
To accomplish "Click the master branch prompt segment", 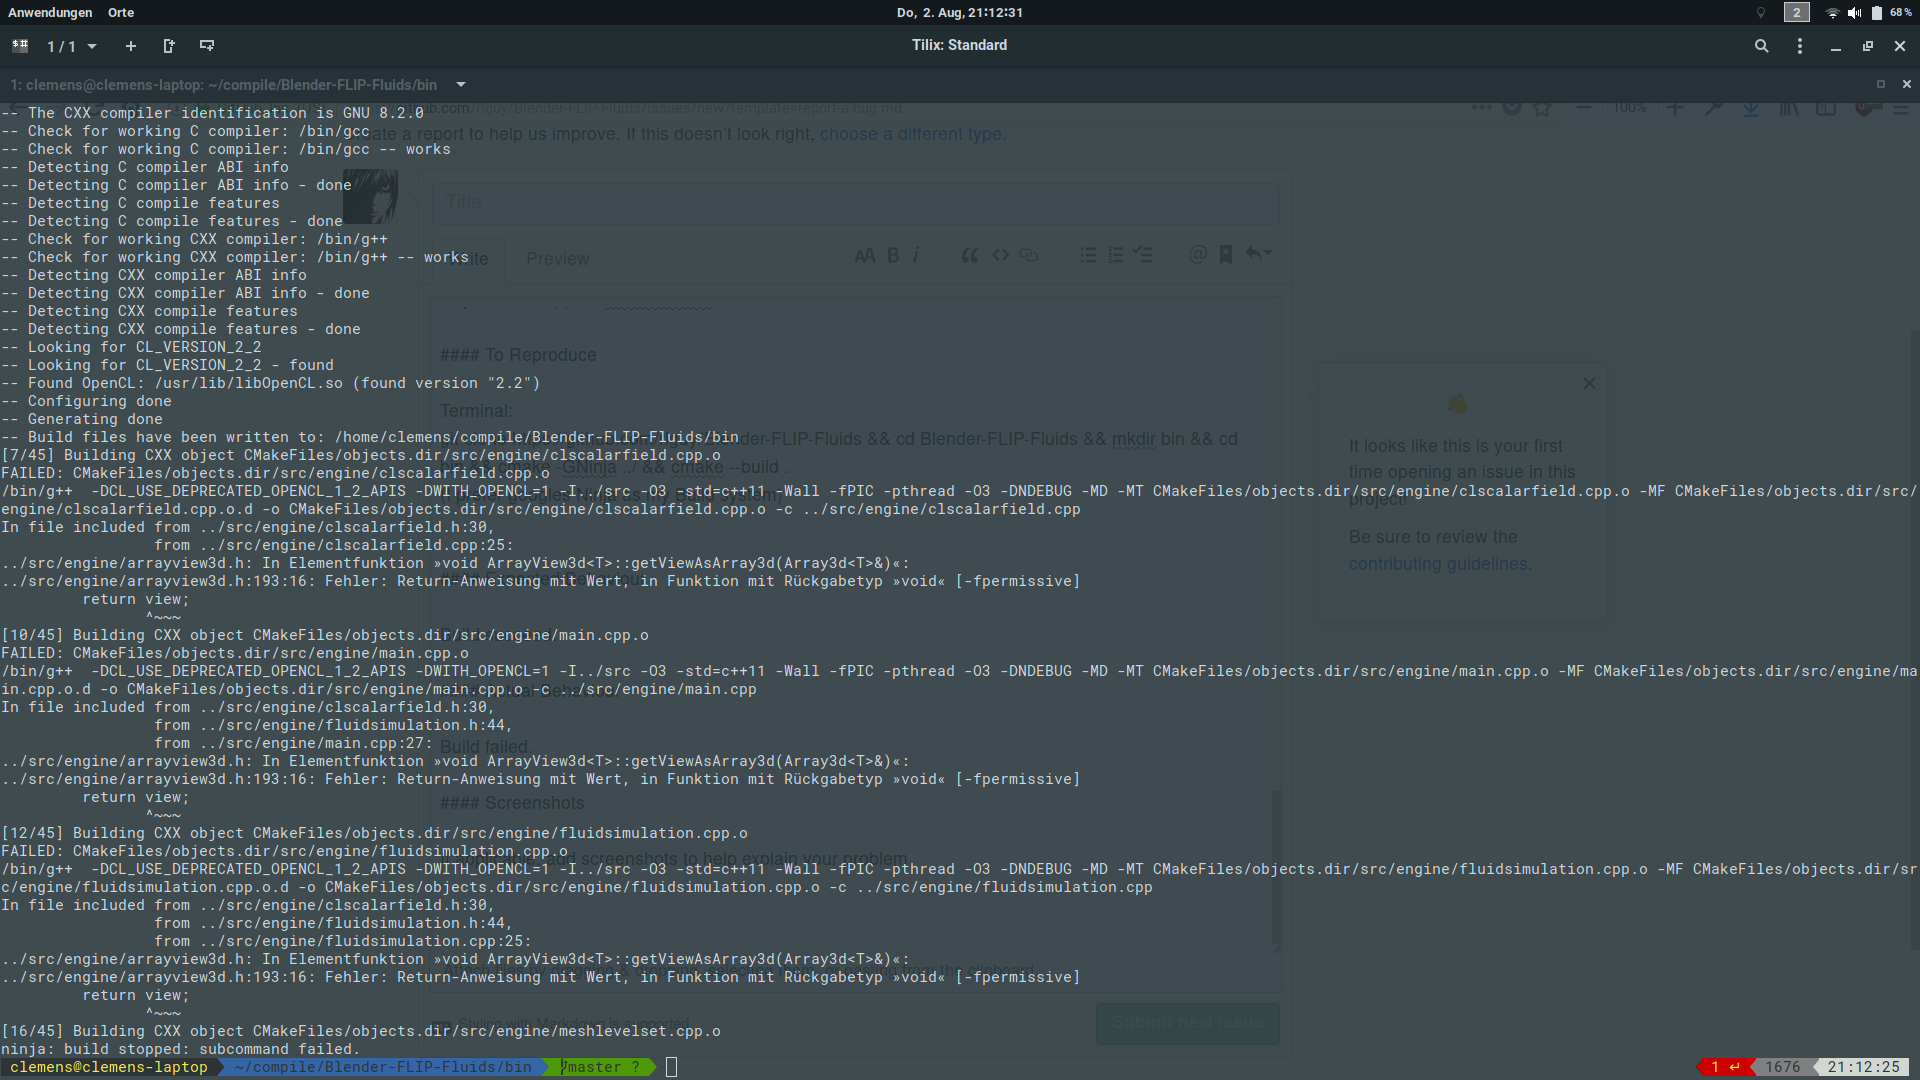I will coord(599,1067).
